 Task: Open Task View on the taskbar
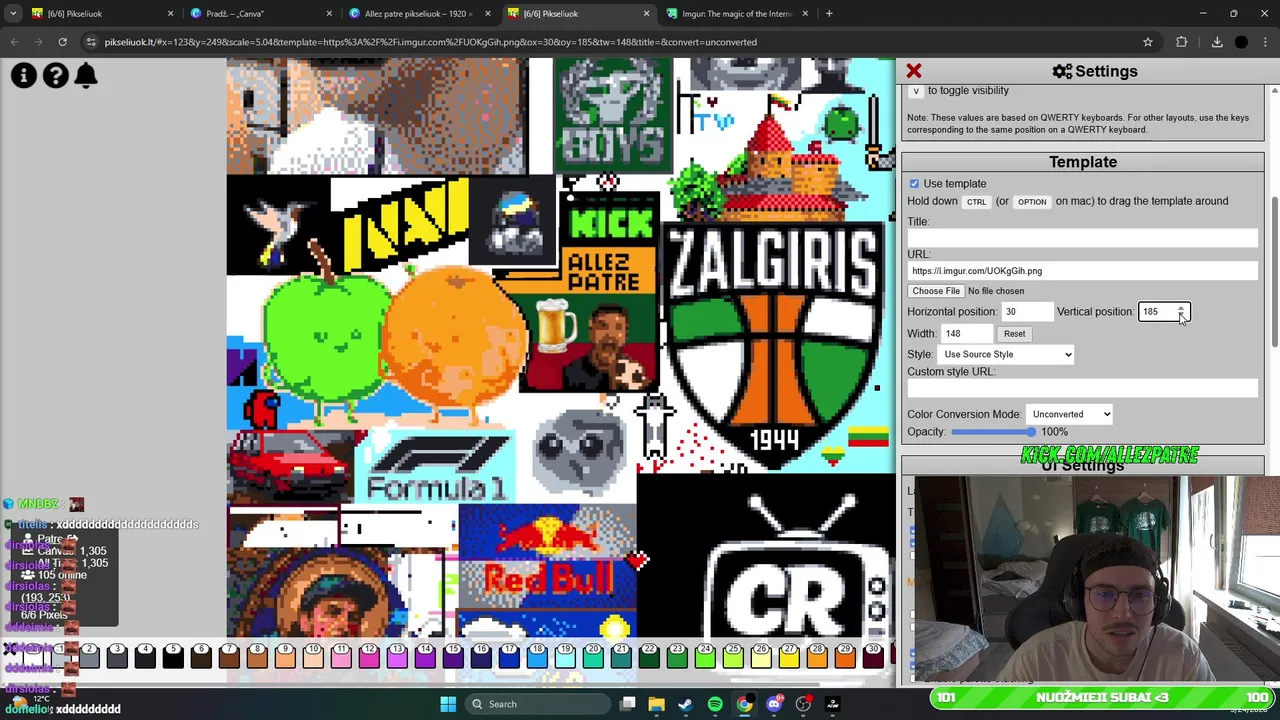click(x=628, y=704)
